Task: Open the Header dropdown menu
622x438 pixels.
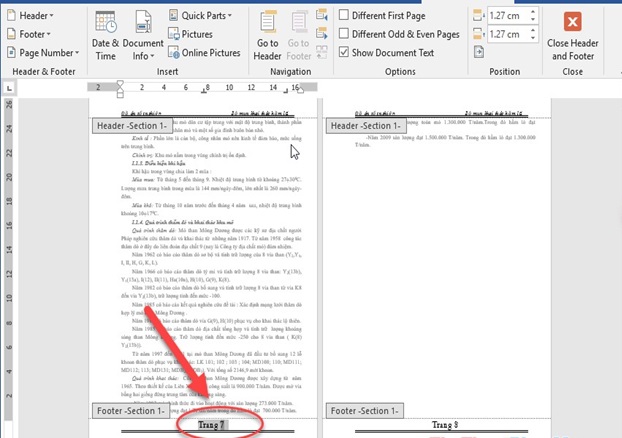Action: (x=31, y=15)
